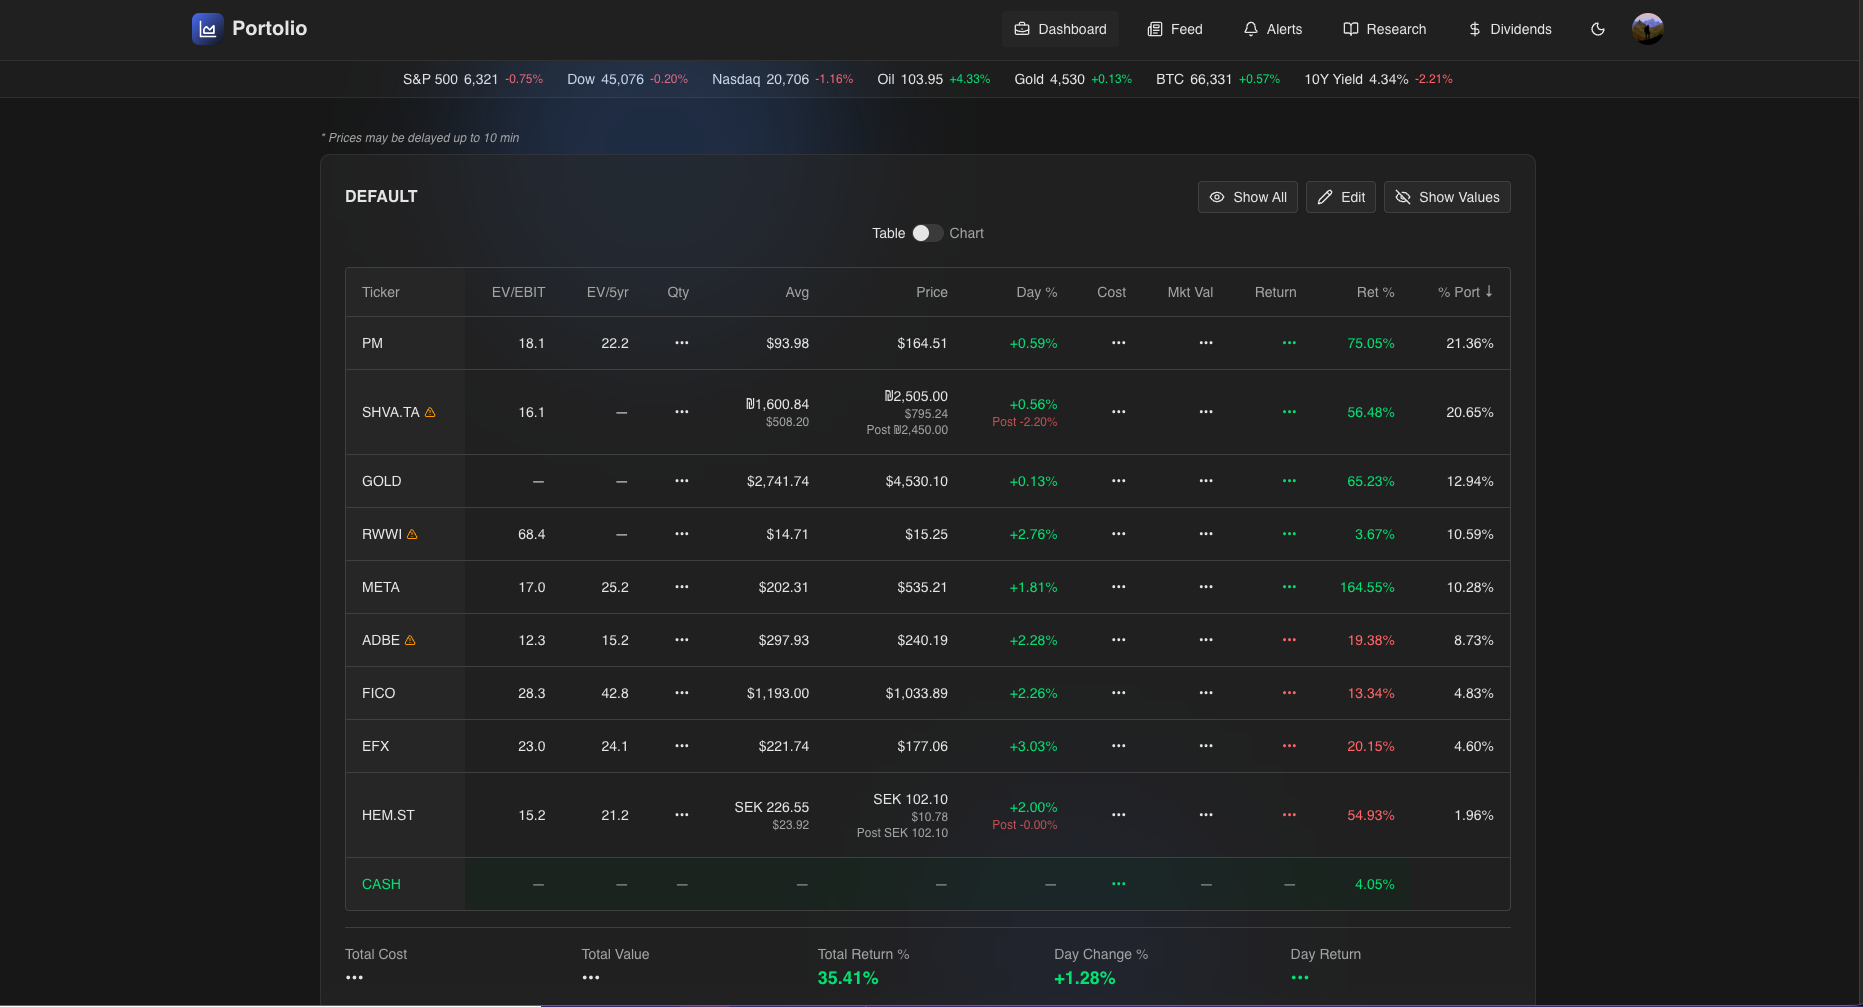Click warning icon next to ADBE
This screenshot has width=1863, height=1007.
pos(410,640)
